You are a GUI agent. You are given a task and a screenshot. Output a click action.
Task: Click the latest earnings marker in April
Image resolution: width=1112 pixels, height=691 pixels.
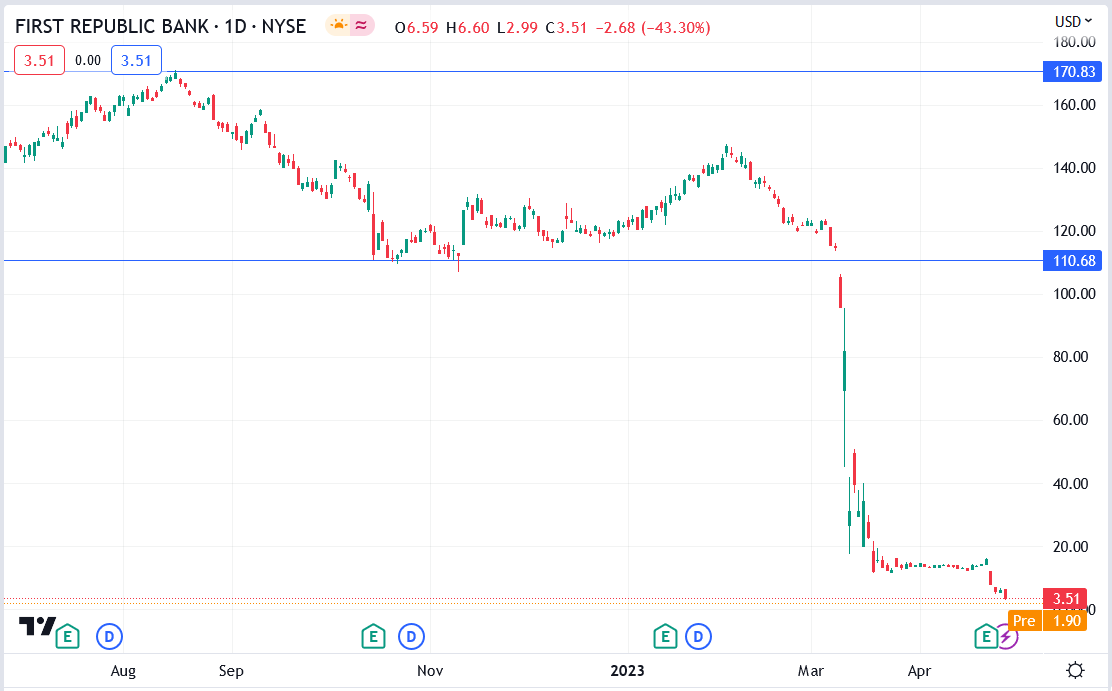pyautogui.click(x=986, y=635)
